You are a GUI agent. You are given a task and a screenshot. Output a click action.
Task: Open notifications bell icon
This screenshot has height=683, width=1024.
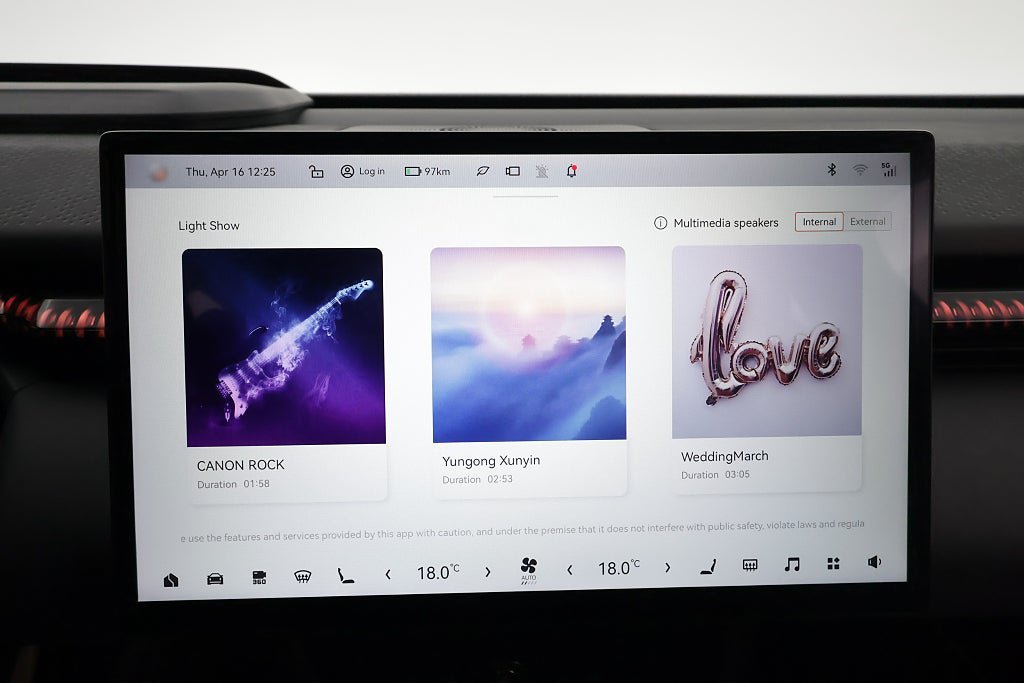[x=572, y=171]
